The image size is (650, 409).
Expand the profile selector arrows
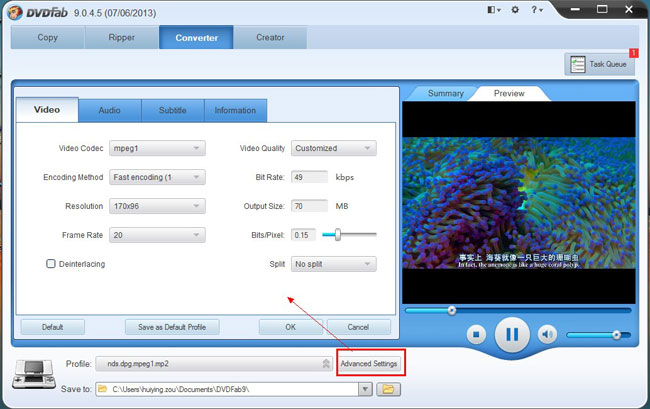[x=326, y=364]
